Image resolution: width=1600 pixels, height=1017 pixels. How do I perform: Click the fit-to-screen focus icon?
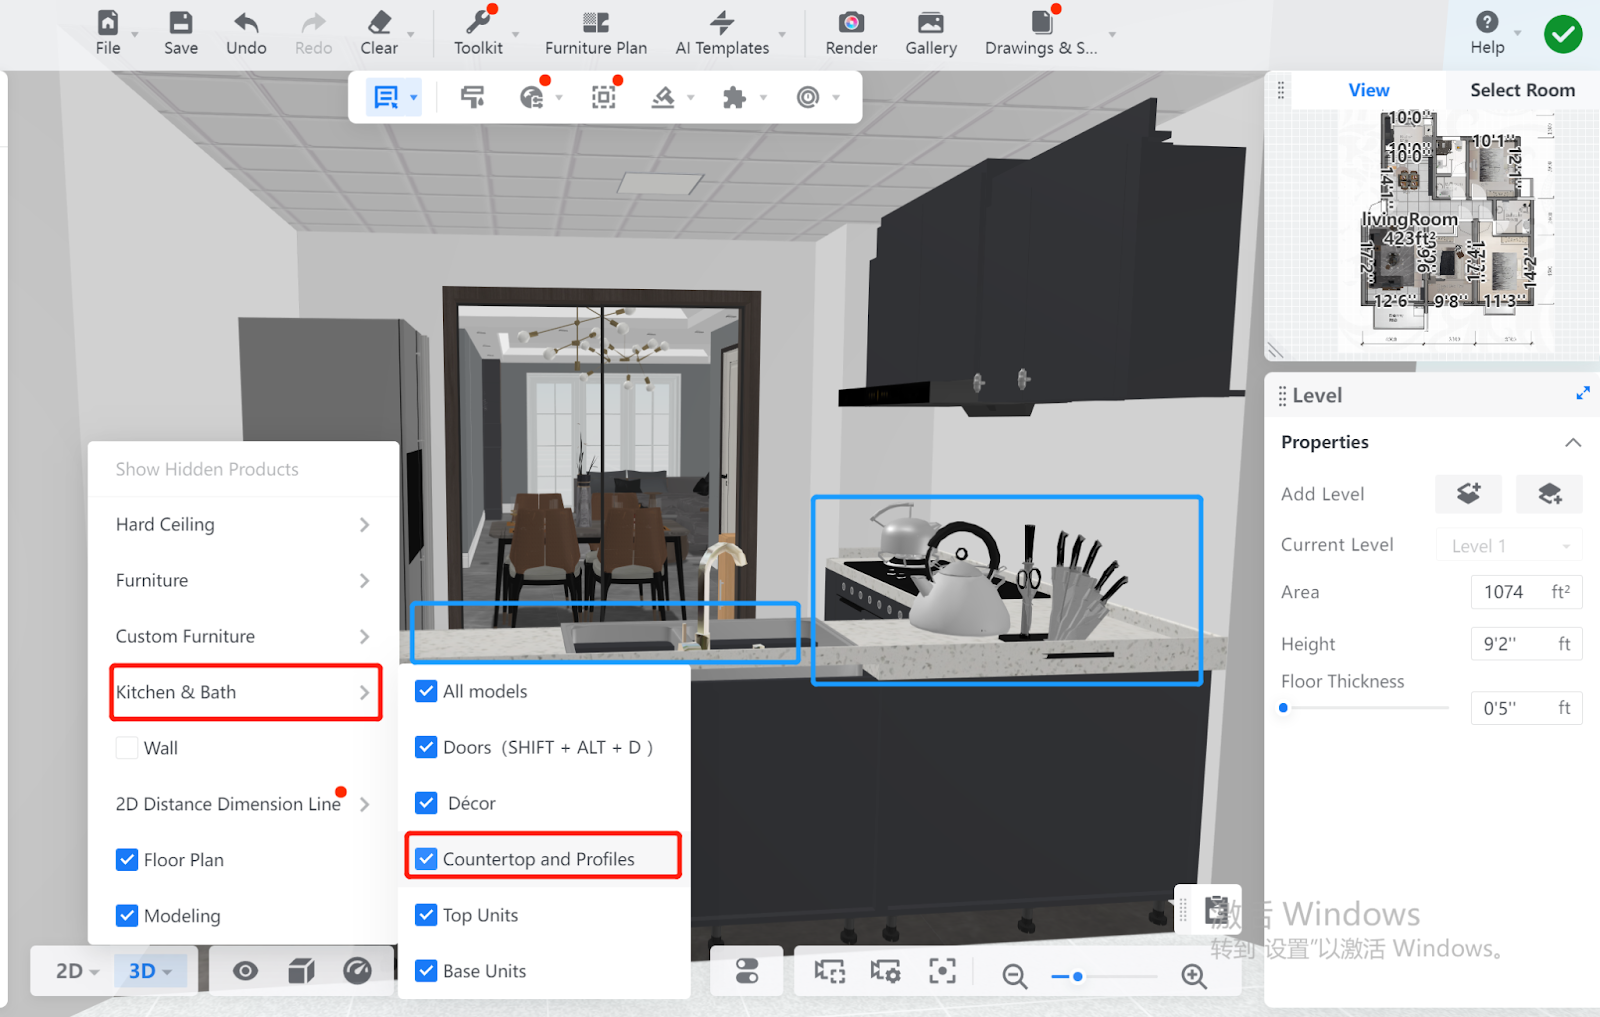click(942, 971)
